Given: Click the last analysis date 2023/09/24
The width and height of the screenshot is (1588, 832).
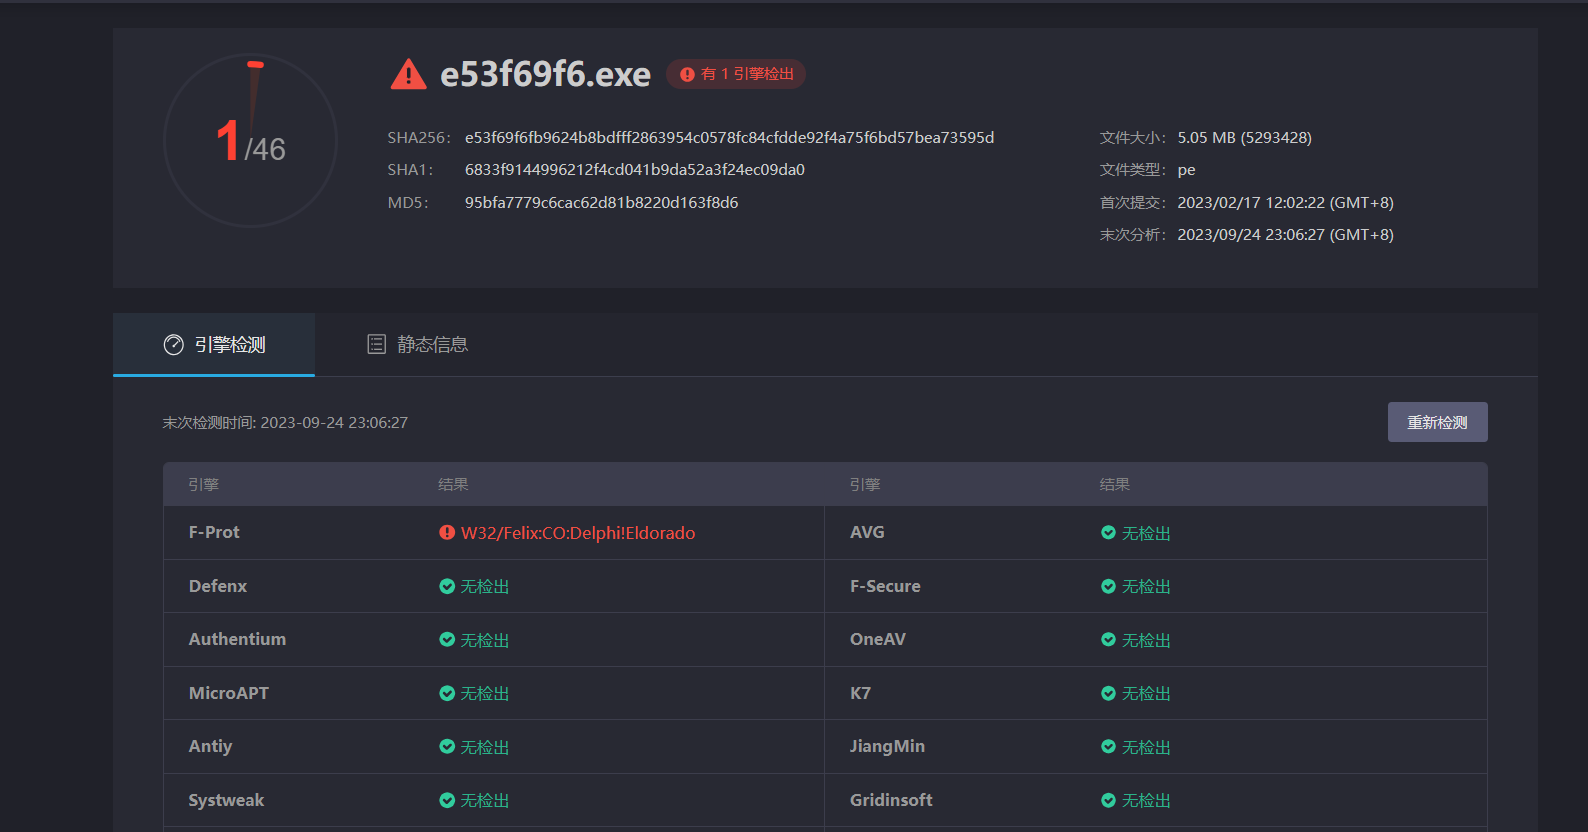Looking at the screenshot, I should 1285,235.
